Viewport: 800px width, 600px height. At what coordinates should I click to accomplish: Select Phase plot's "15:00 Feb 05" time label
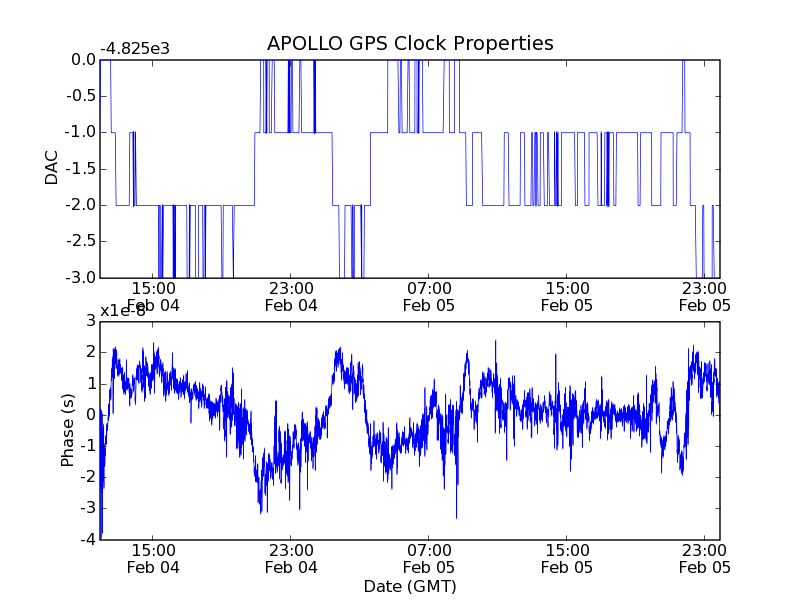tap(567, 559)
